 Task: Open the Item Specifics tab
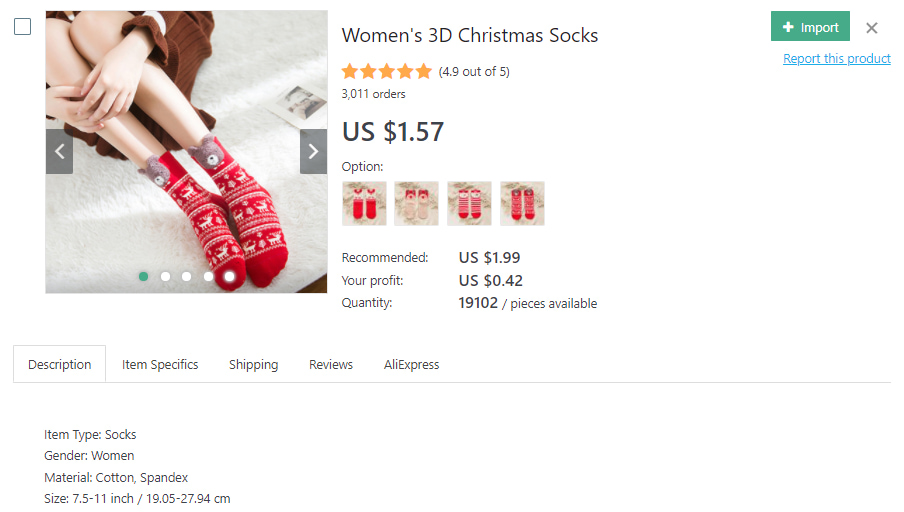point(160,365)
